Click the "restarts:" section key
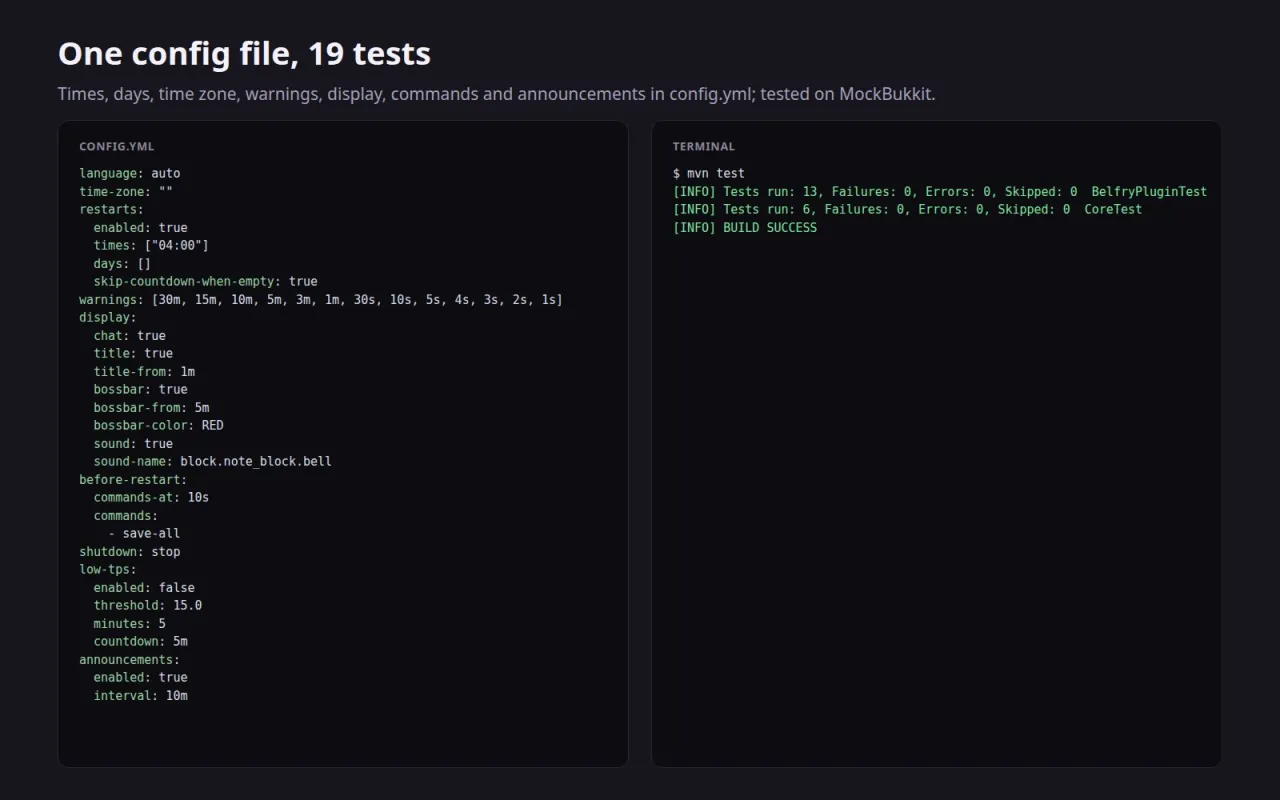This screenshot has height=800, width=1280. pos(112,209)
